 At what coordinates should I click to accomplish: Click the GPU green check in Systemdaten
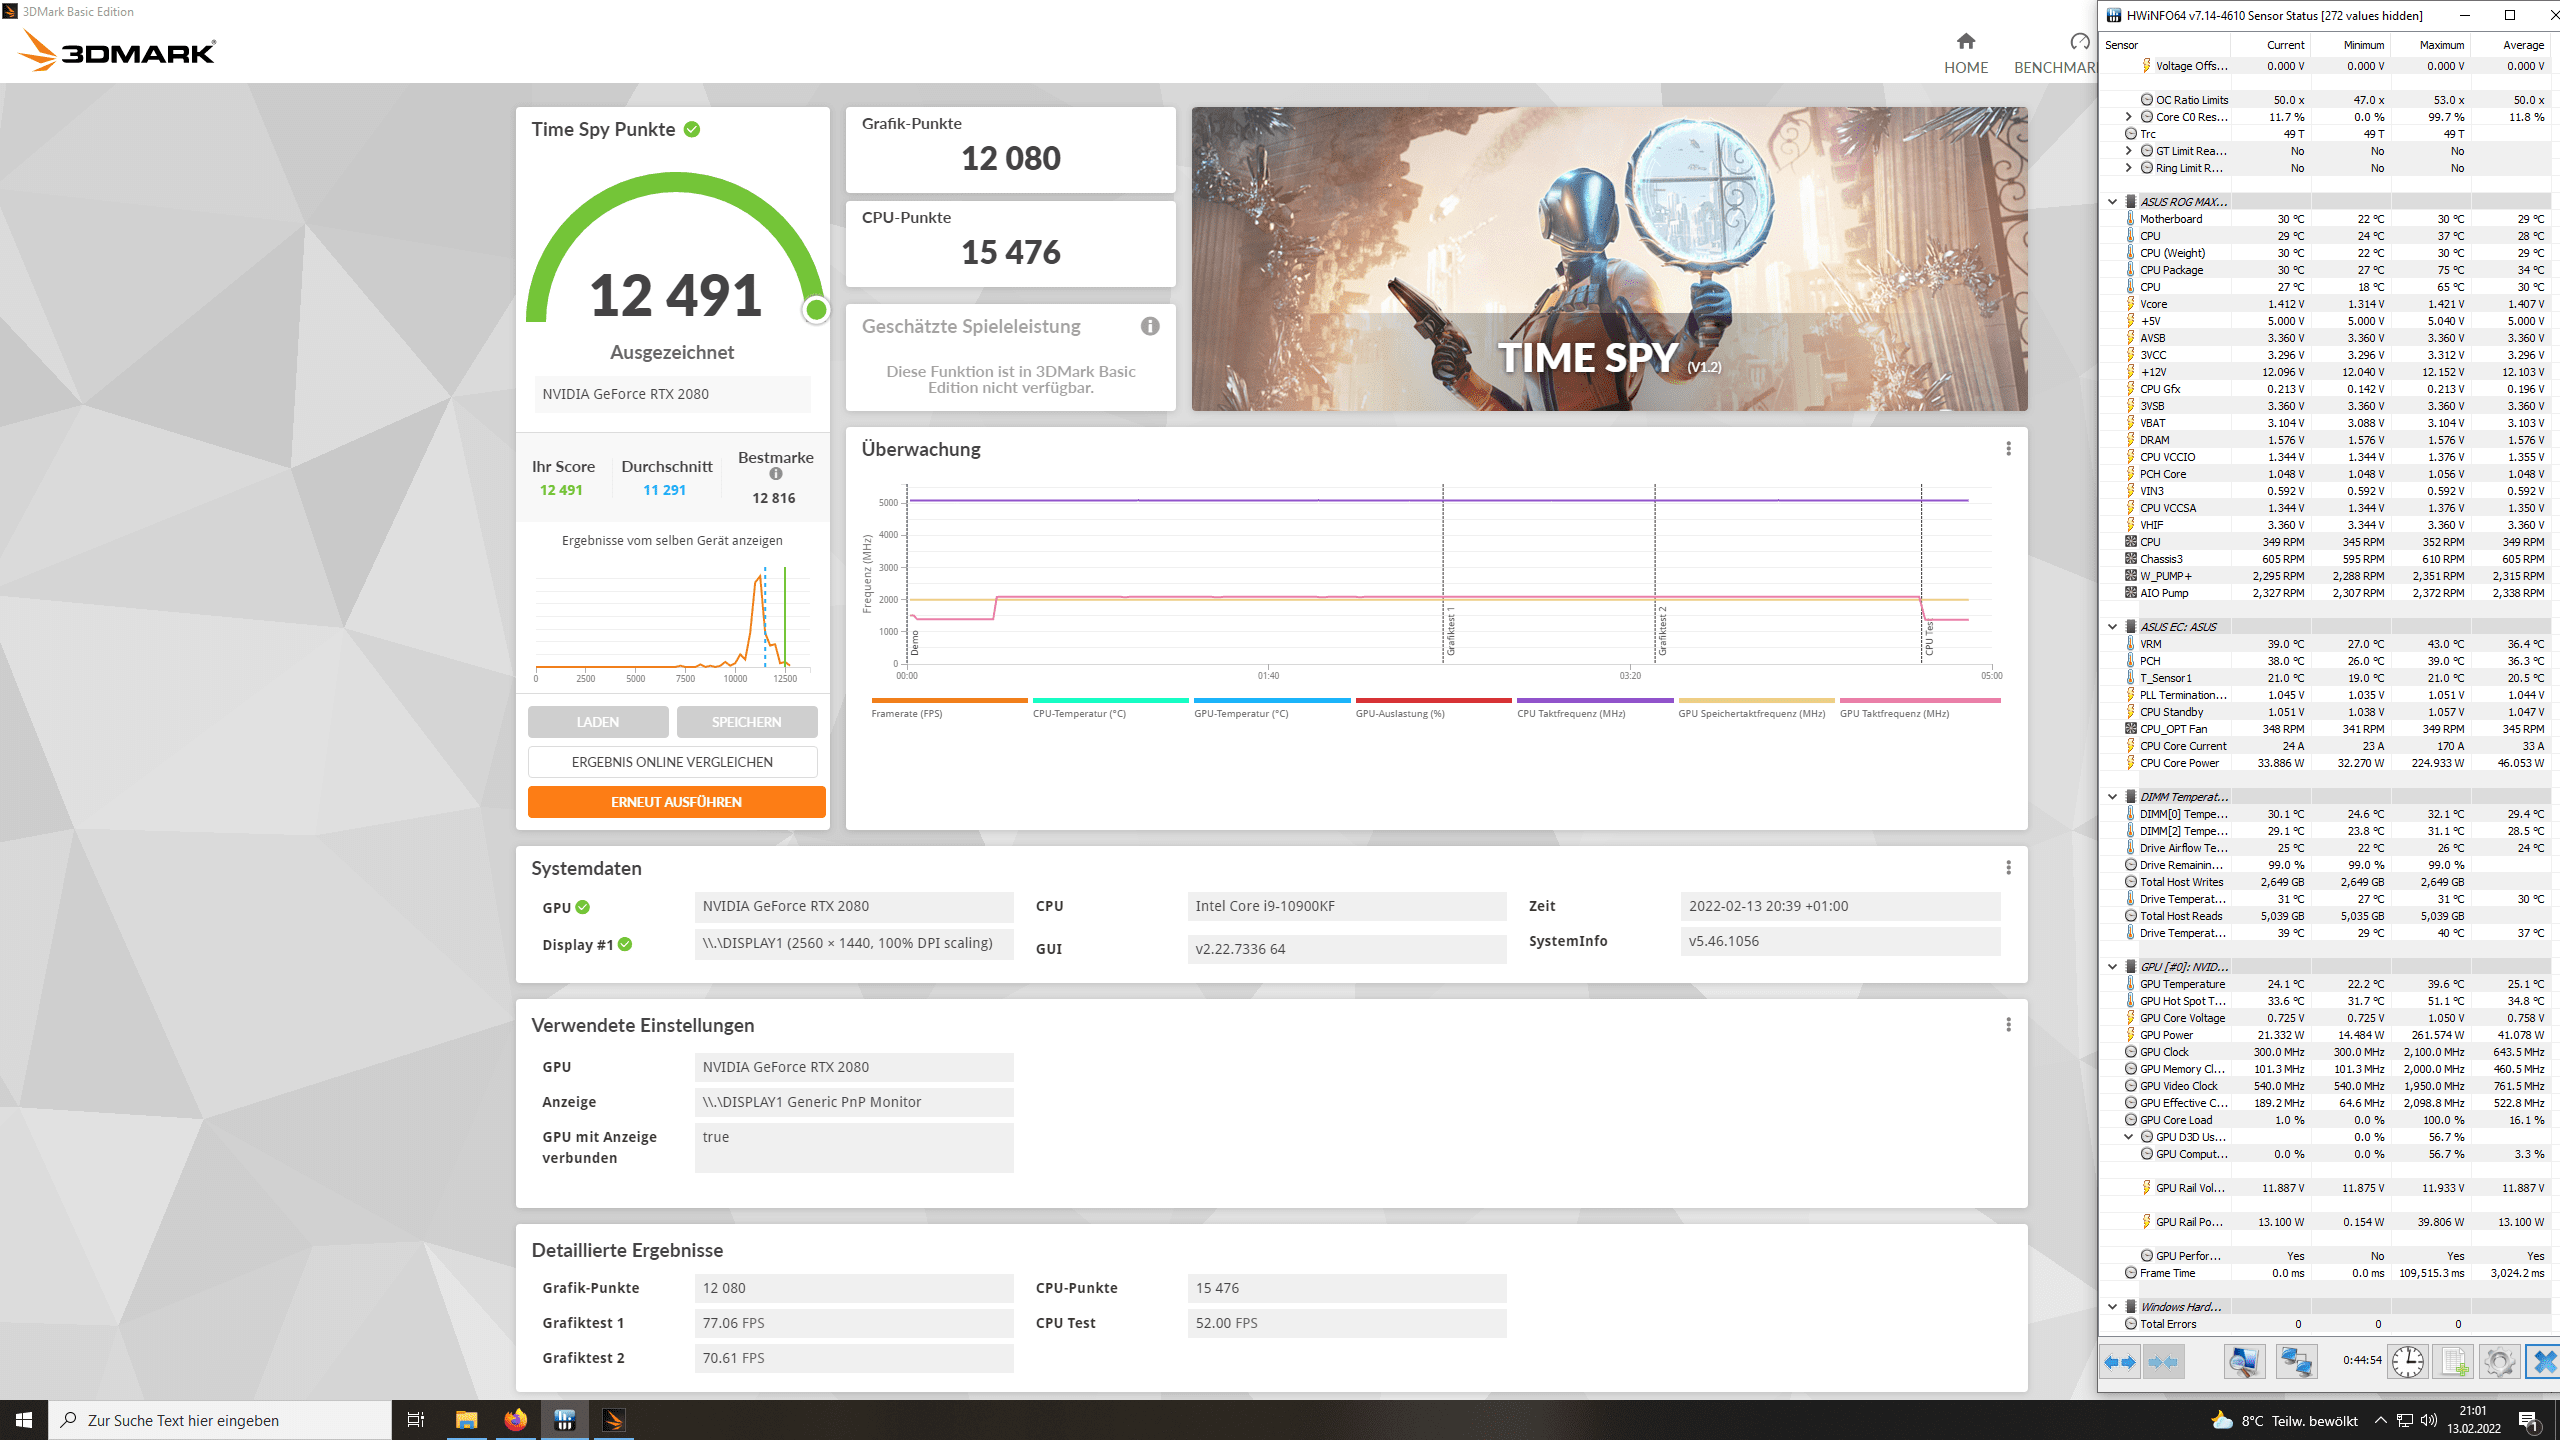pos(583,907)
